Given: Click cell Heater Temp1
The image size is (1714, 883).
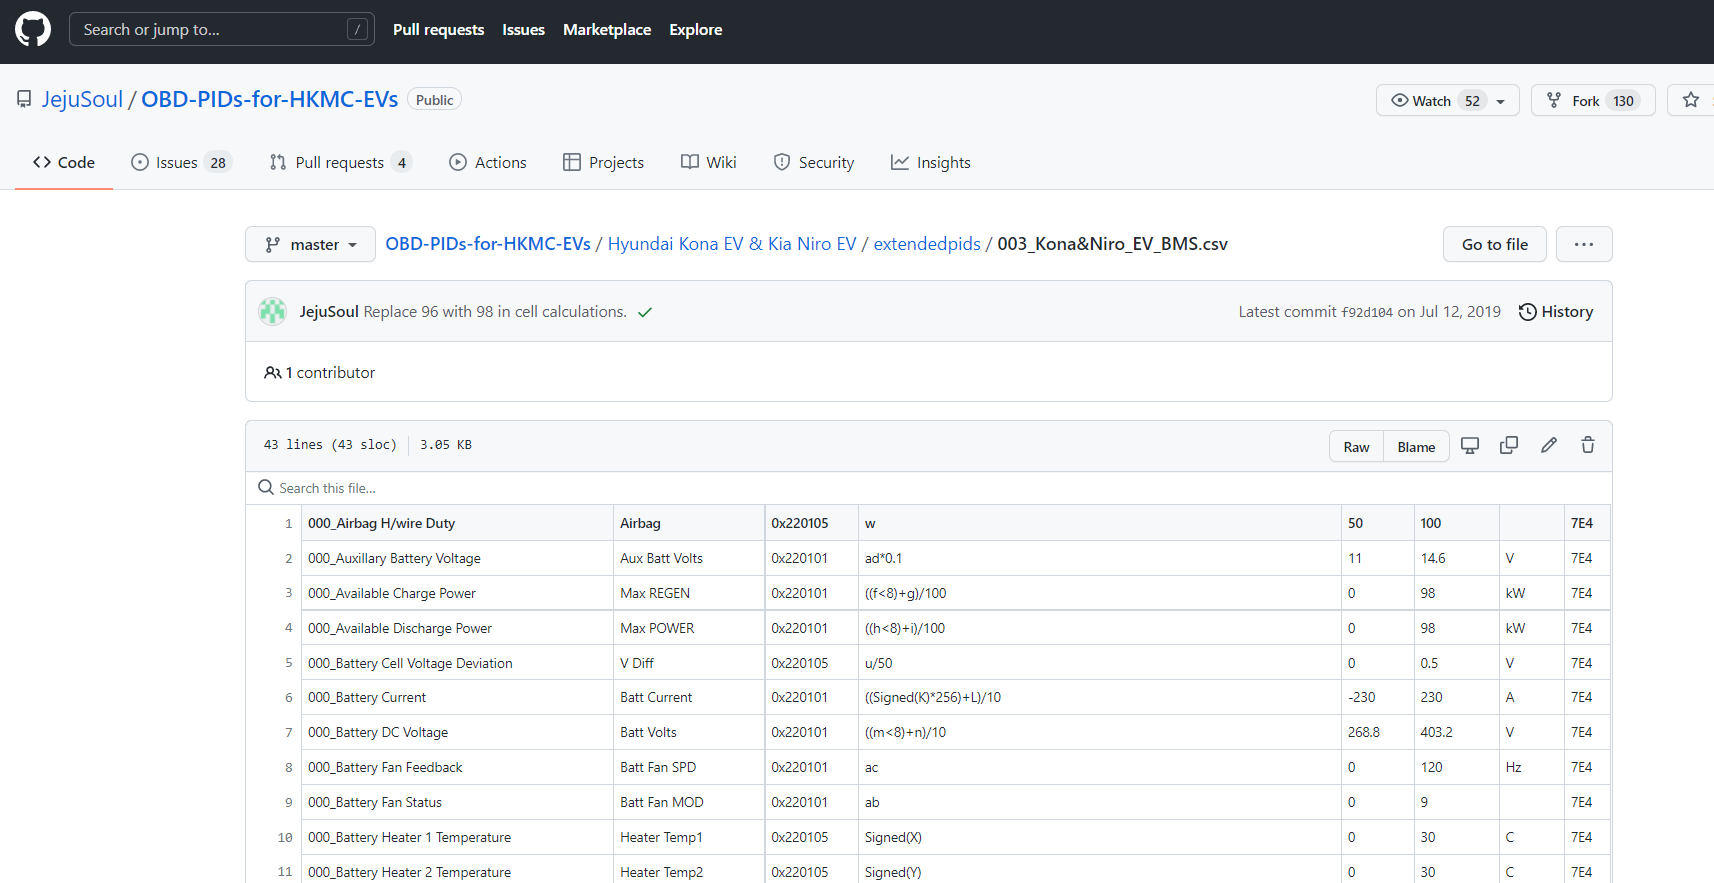Looking at the screenshot, I should click(x=689, y=837).
